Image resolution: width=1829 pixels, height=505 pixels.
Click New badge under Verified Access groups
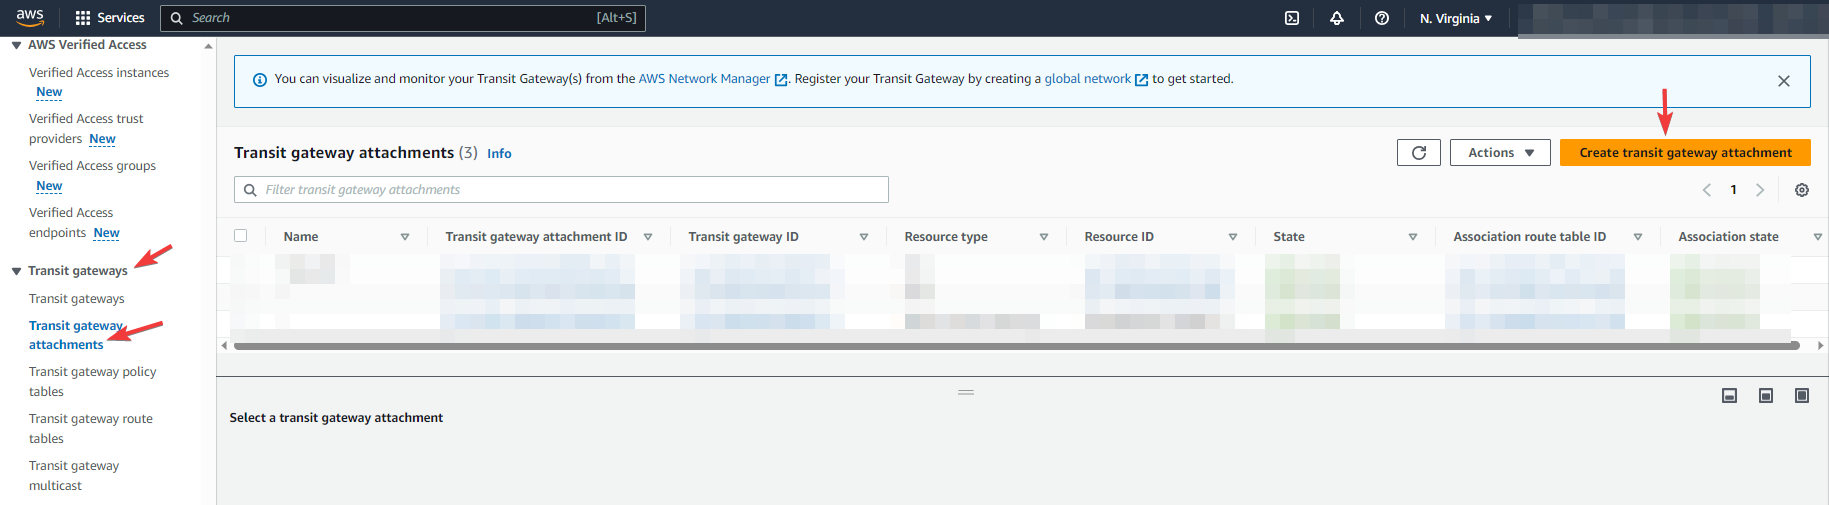click(x=49, y=186)
